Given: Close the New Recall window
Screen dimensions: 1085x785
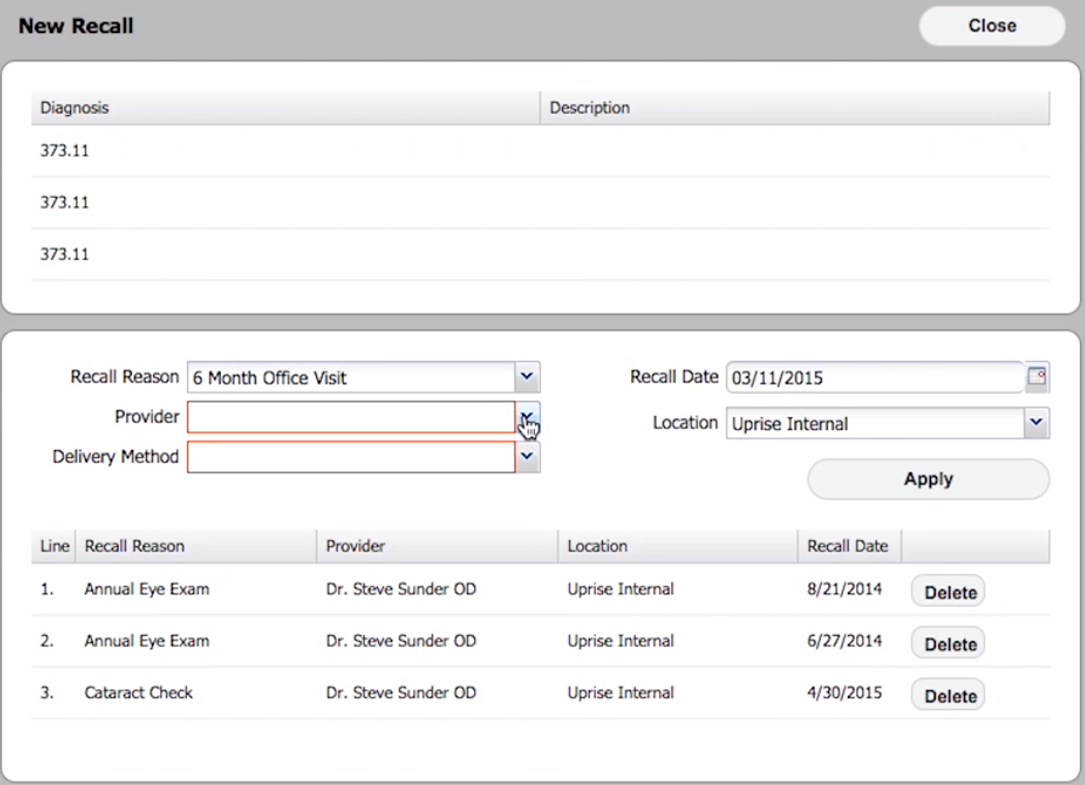Looking at the screenshot, I should click(x=990, y=25).
